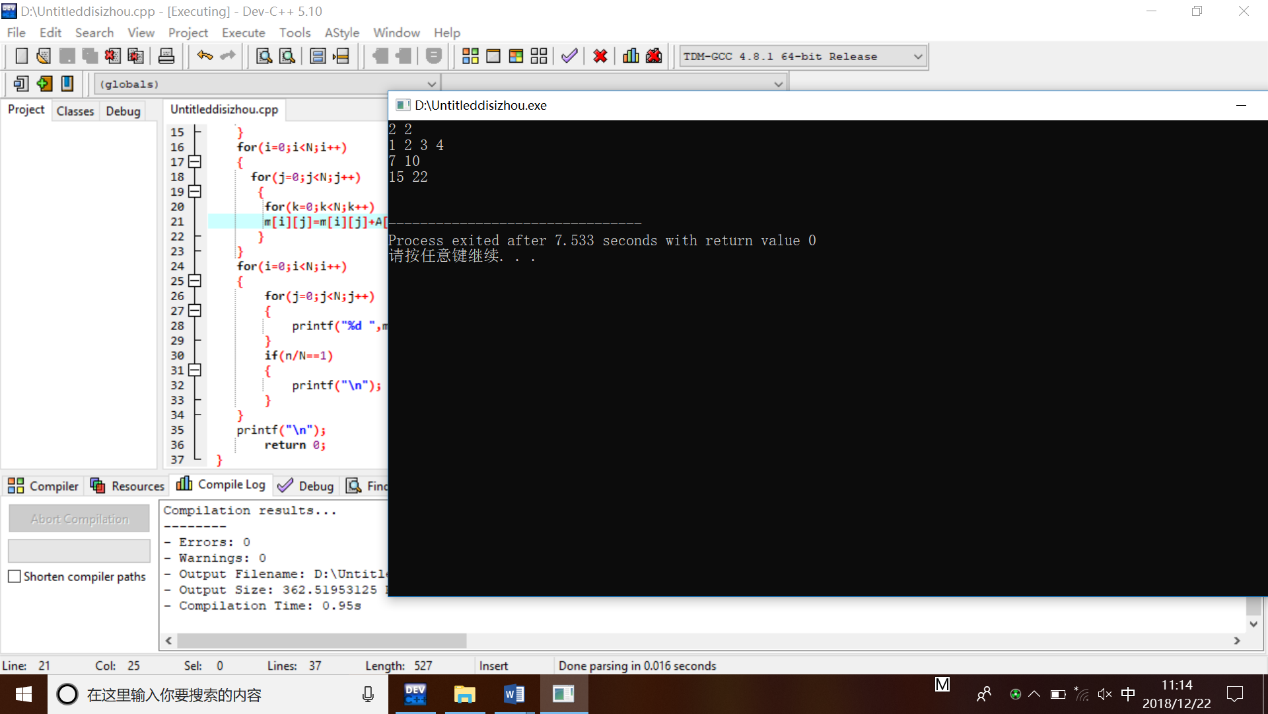This screenshot has width=1268, height=714.
Task: Click the Find magnifier toolbar icon
Action: pyautogui.click(x=264, y=56)
